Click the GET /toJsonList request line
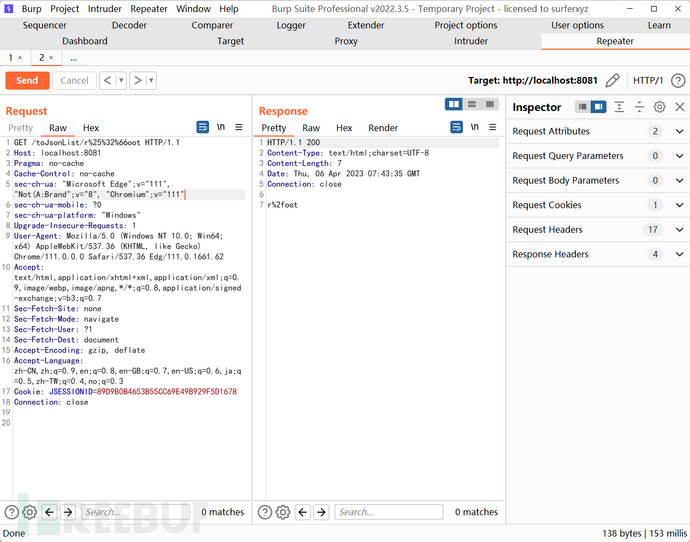690x542 pixels. tap(96, 143)
